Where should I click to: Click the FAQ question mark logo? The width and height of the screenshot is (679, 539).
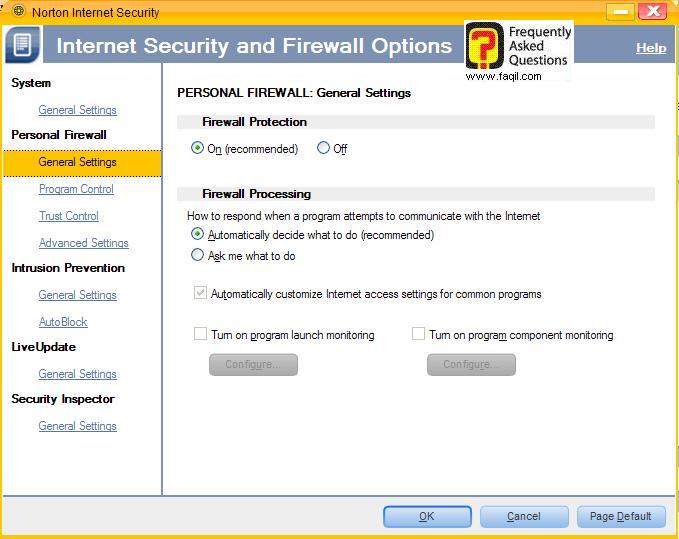pos(485,46)
